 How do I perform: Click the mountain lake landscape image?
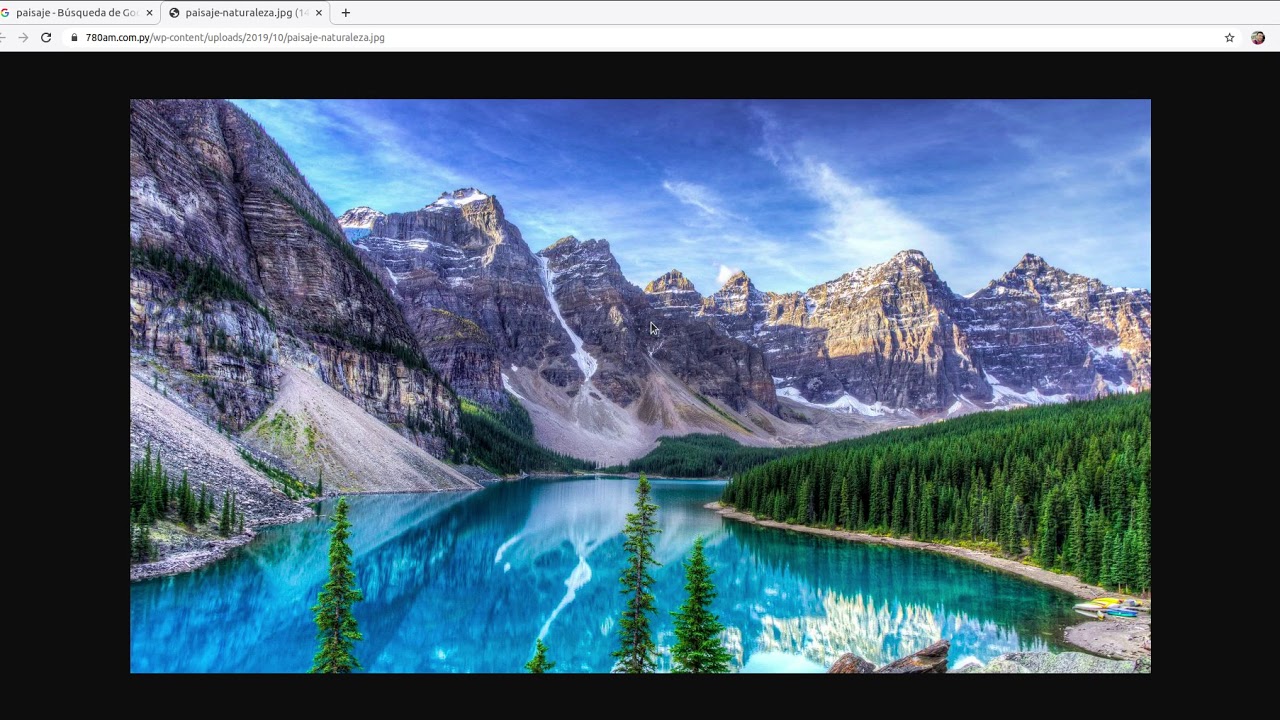640,386
